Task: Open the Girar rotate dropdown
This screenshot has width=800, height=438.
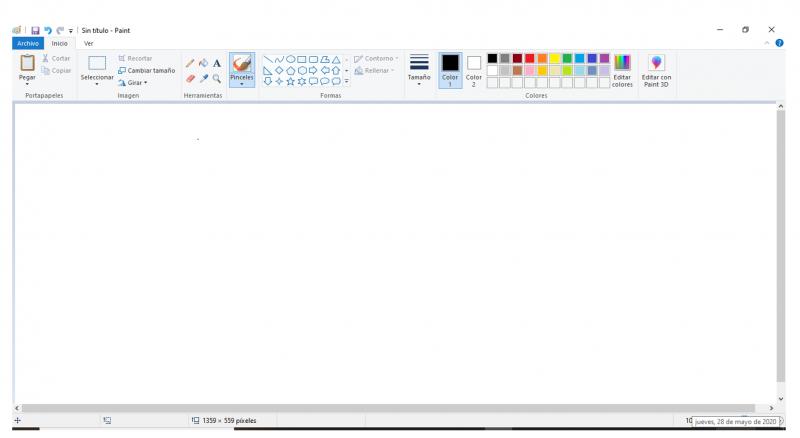Action: click(132, 83)
